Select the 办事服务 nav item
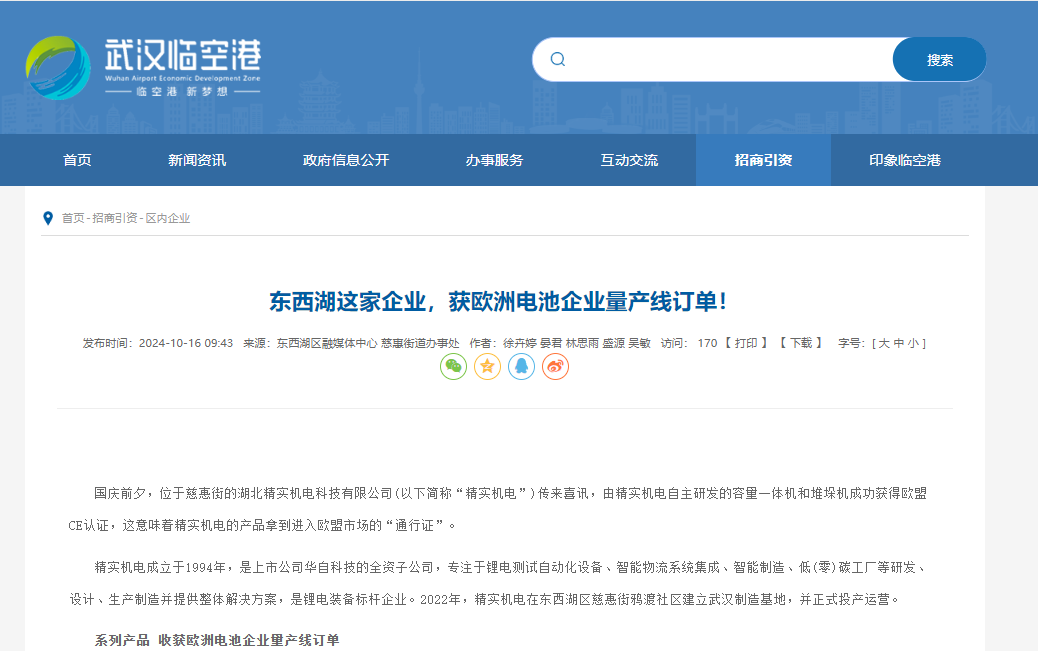 (494, 160)
